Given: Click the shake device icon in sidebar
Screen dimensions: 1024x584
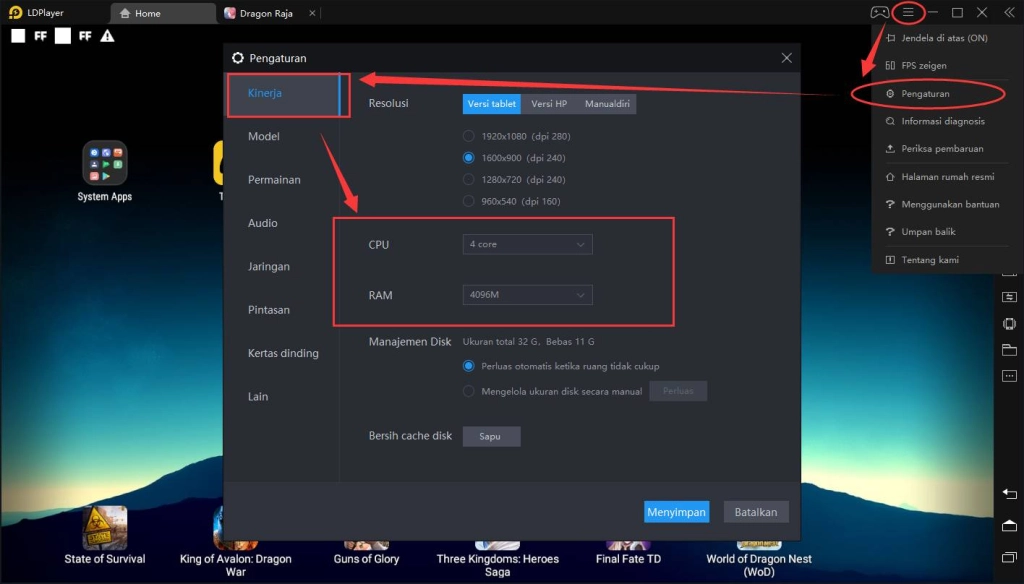Looking at the screenshot, I should click(x=1009, y=323).
